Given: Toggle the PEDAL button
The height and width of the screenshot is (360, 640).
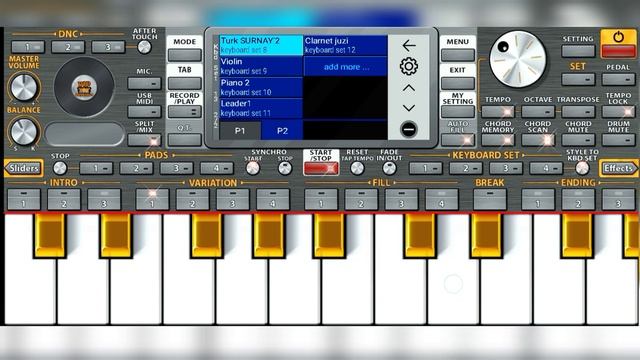Looking at the screenshot, I should click(x=618, y=80).
